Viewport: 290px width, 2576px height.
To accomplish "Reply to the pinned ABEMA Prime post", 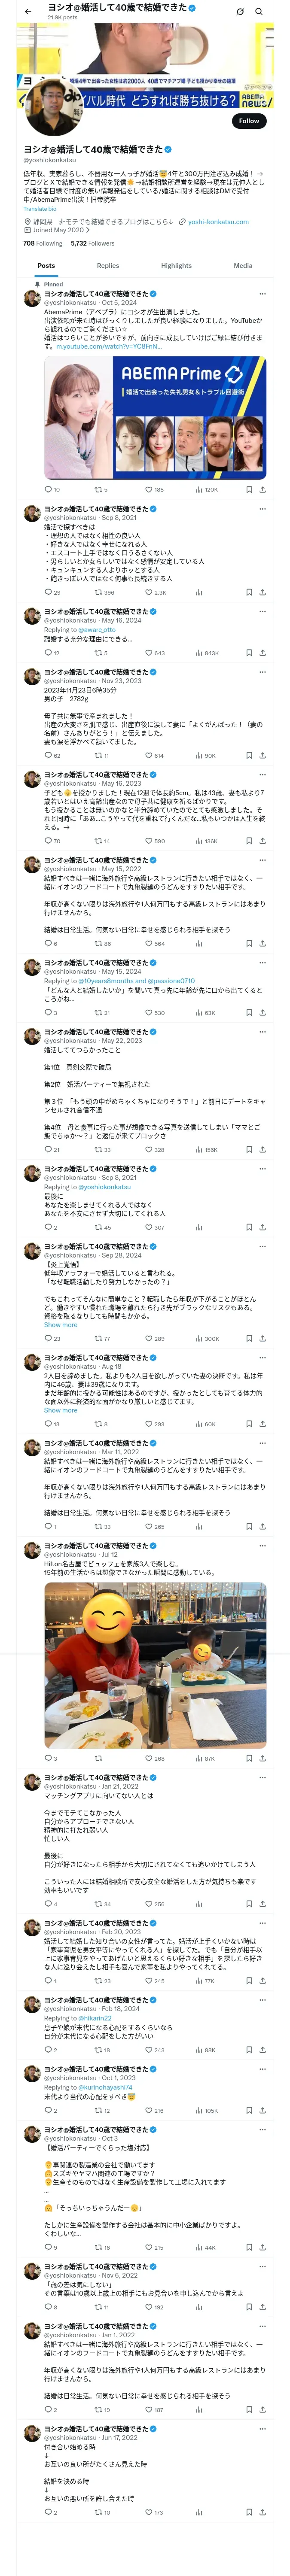I will (x=49, y=490).
